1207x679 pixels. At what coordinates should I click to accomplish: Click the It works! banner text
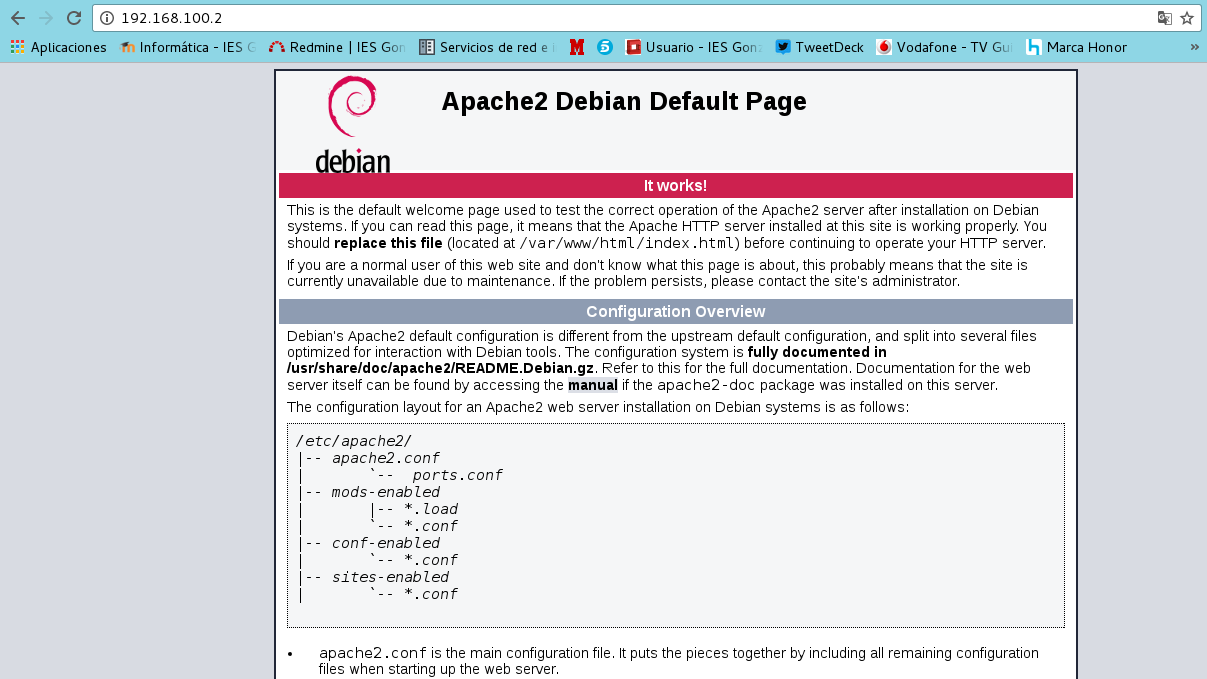pyautogui.click(x=675, y=186)
